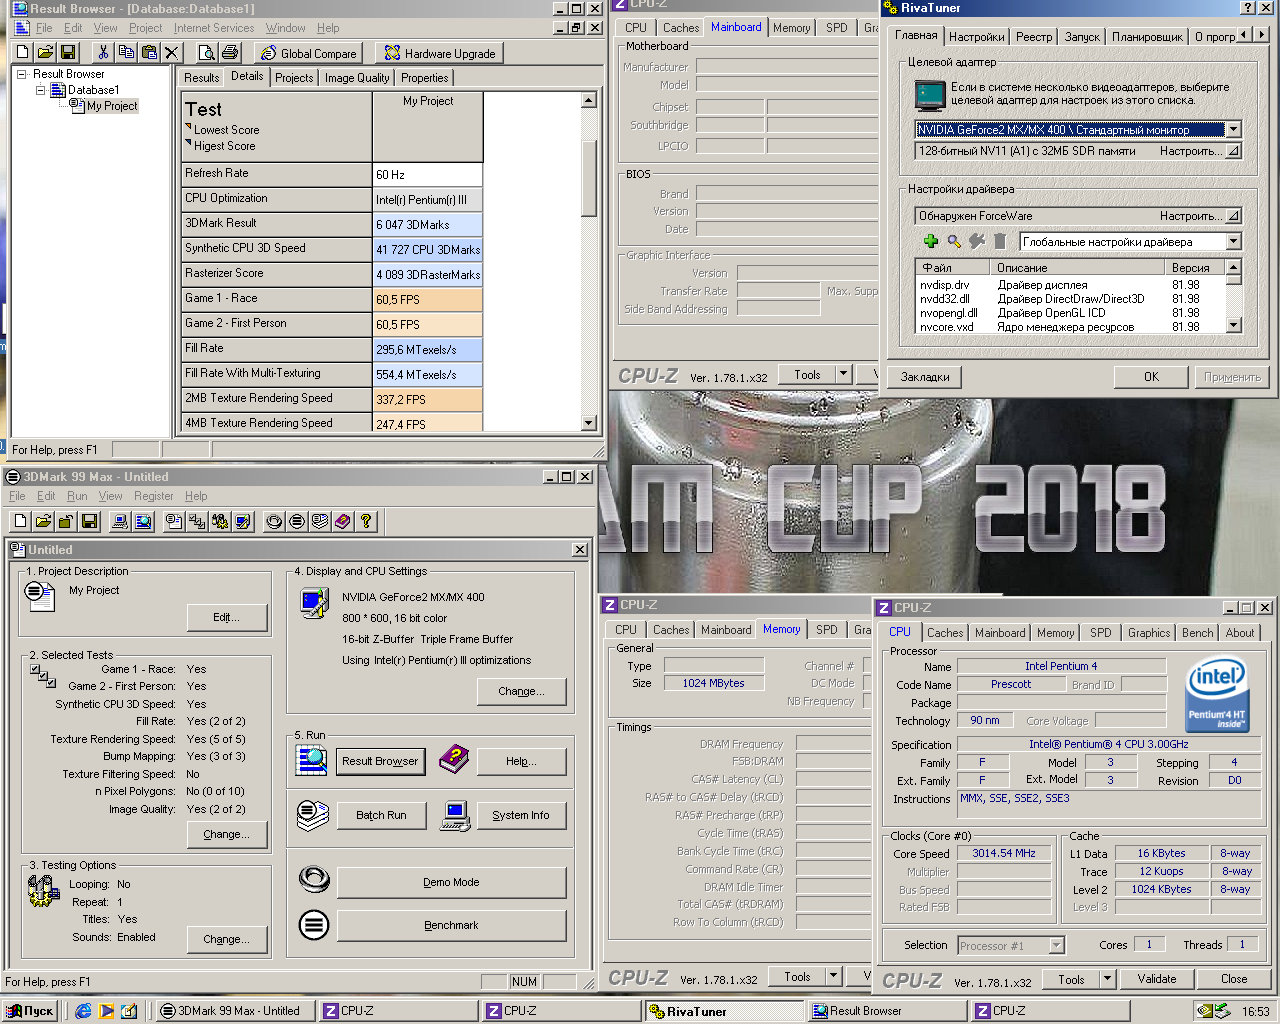Switch to Image Quality tab in Result Browser

[x=357, y=78]
